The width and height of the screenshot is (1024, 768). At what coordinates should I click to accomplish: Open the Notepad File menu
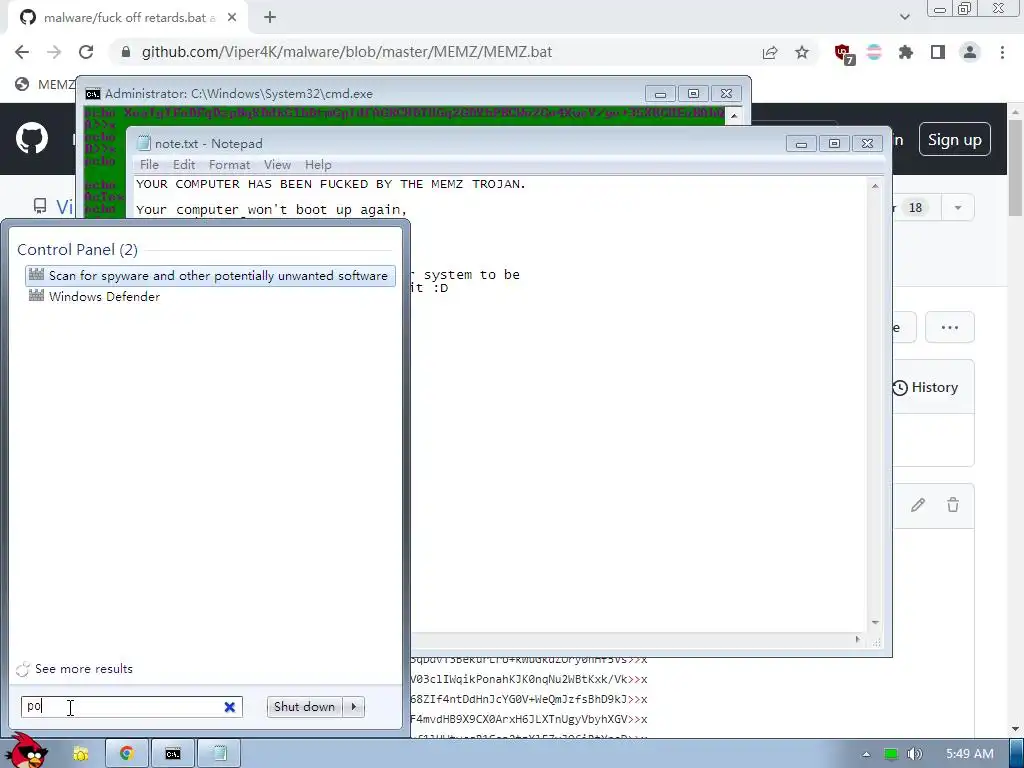point(149,165)
